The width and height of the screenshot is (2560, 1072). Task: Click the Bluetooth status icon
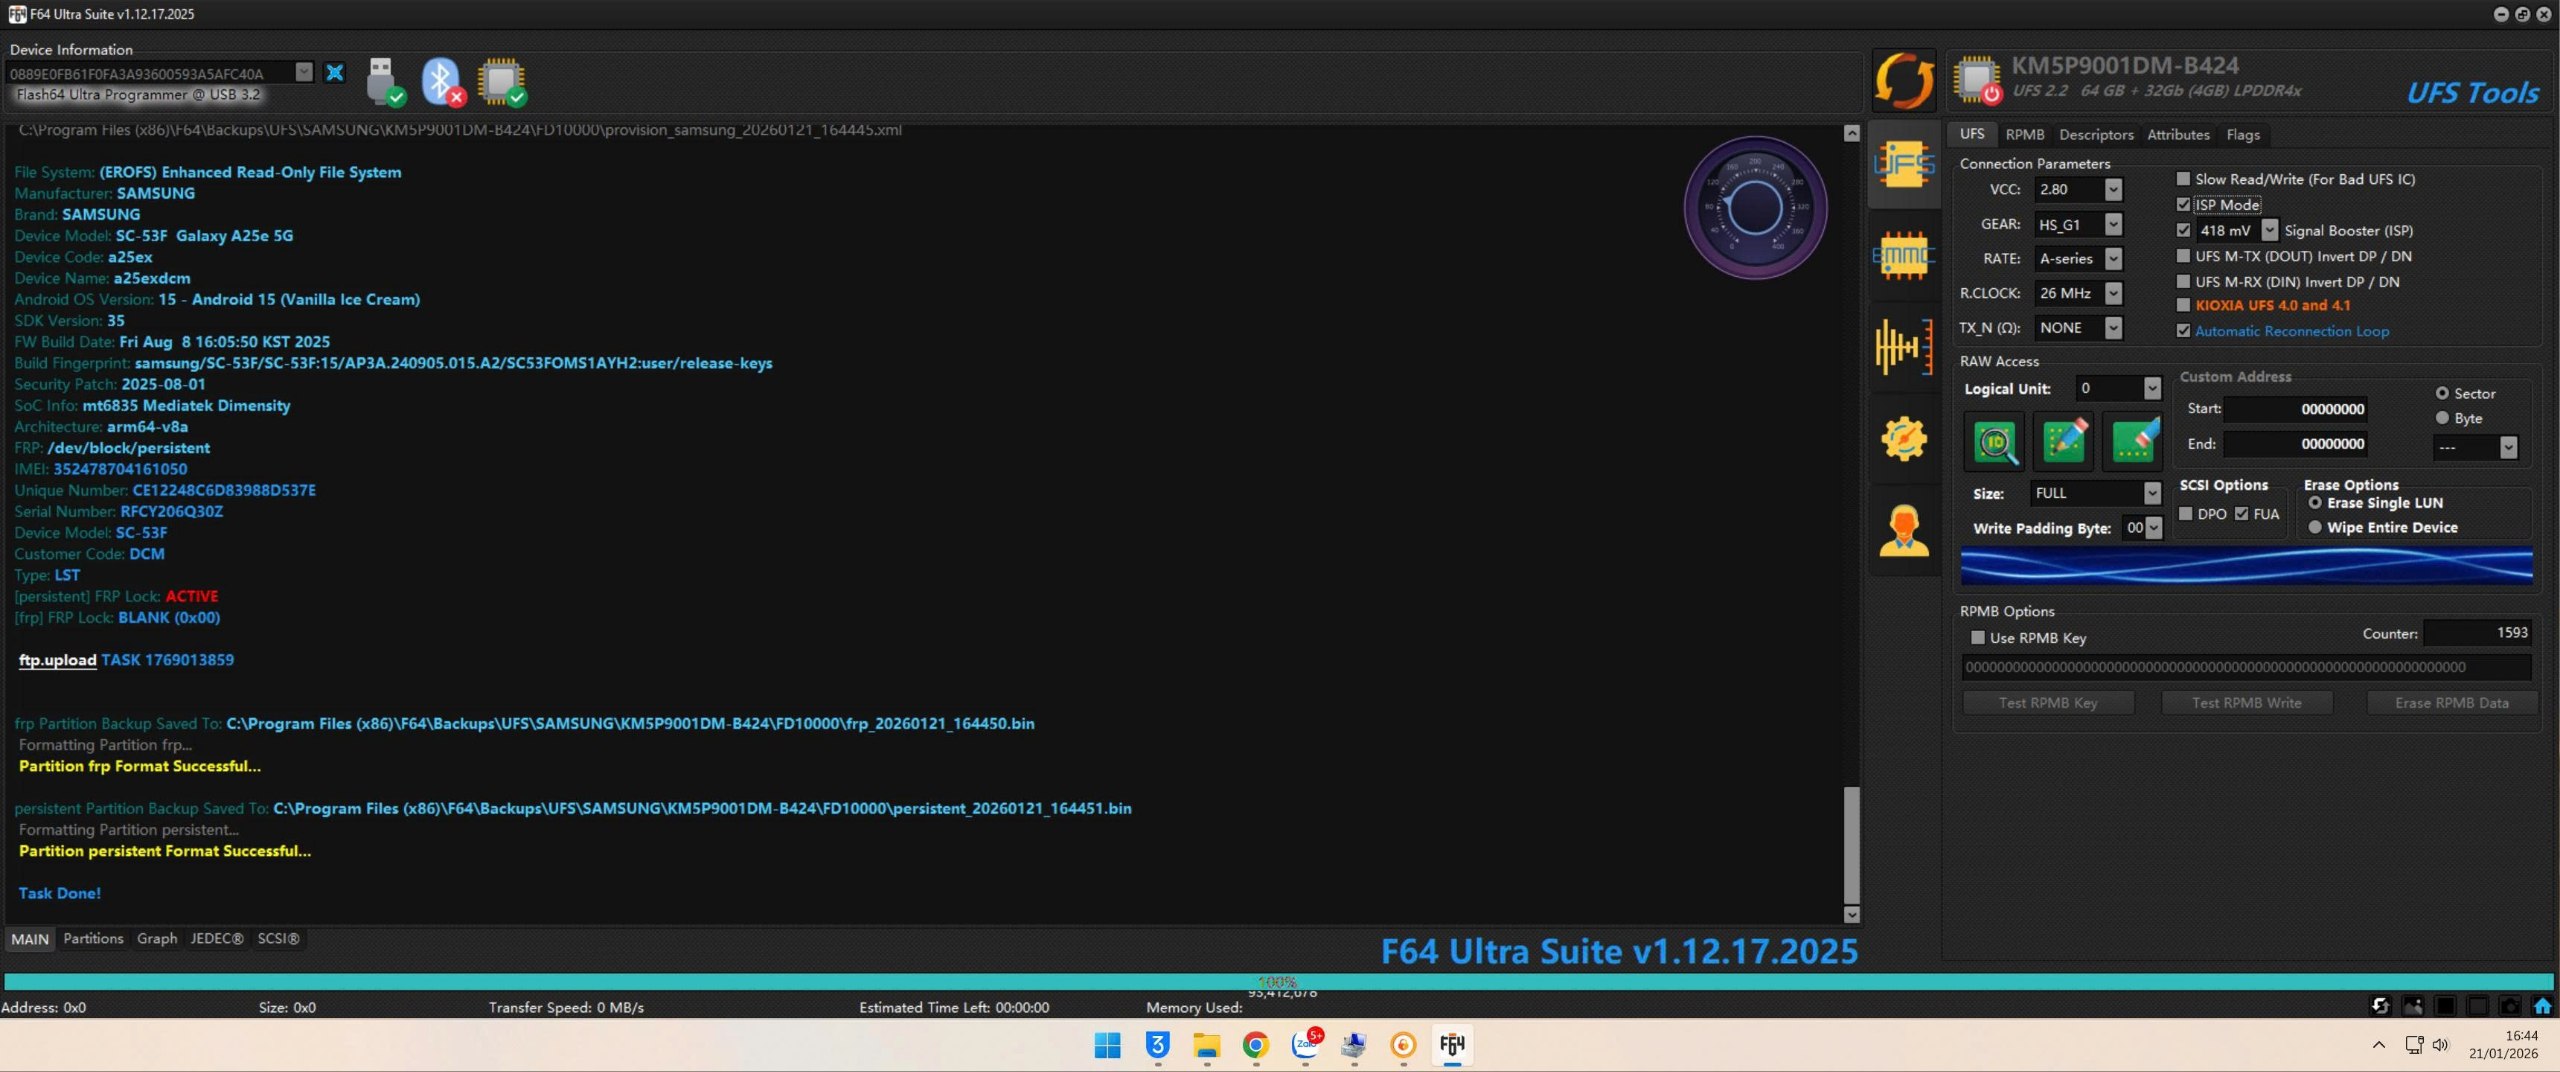[x=442, y=82]
